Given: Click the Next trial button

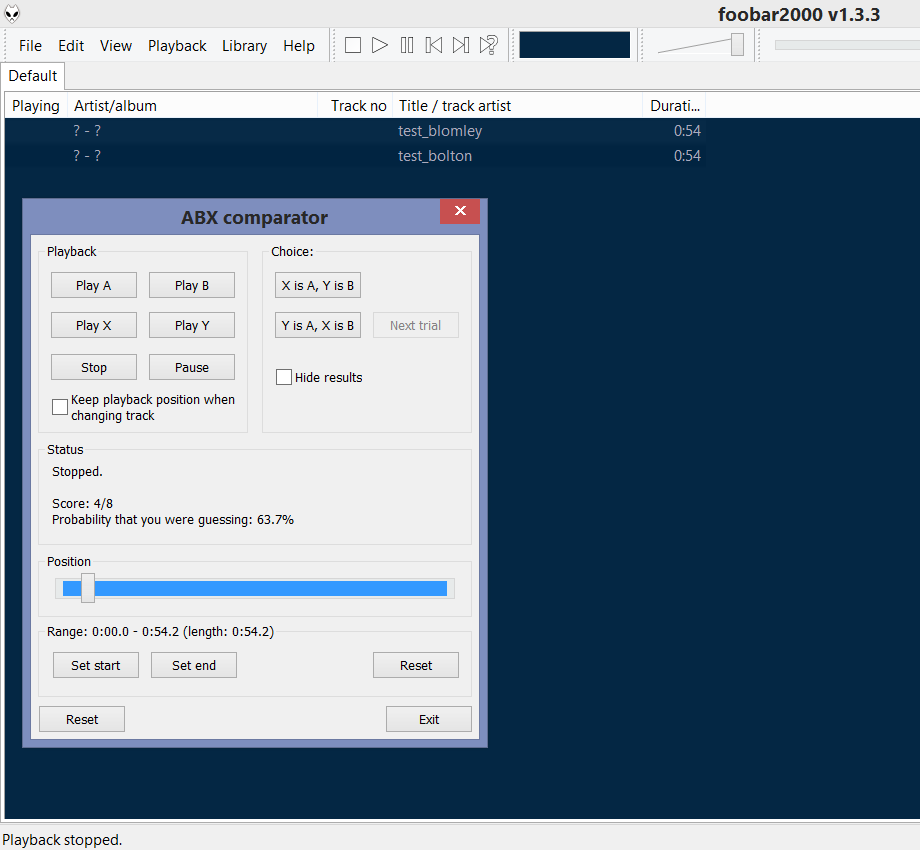Looking at the screenshot, I should [x=415, y=325].
